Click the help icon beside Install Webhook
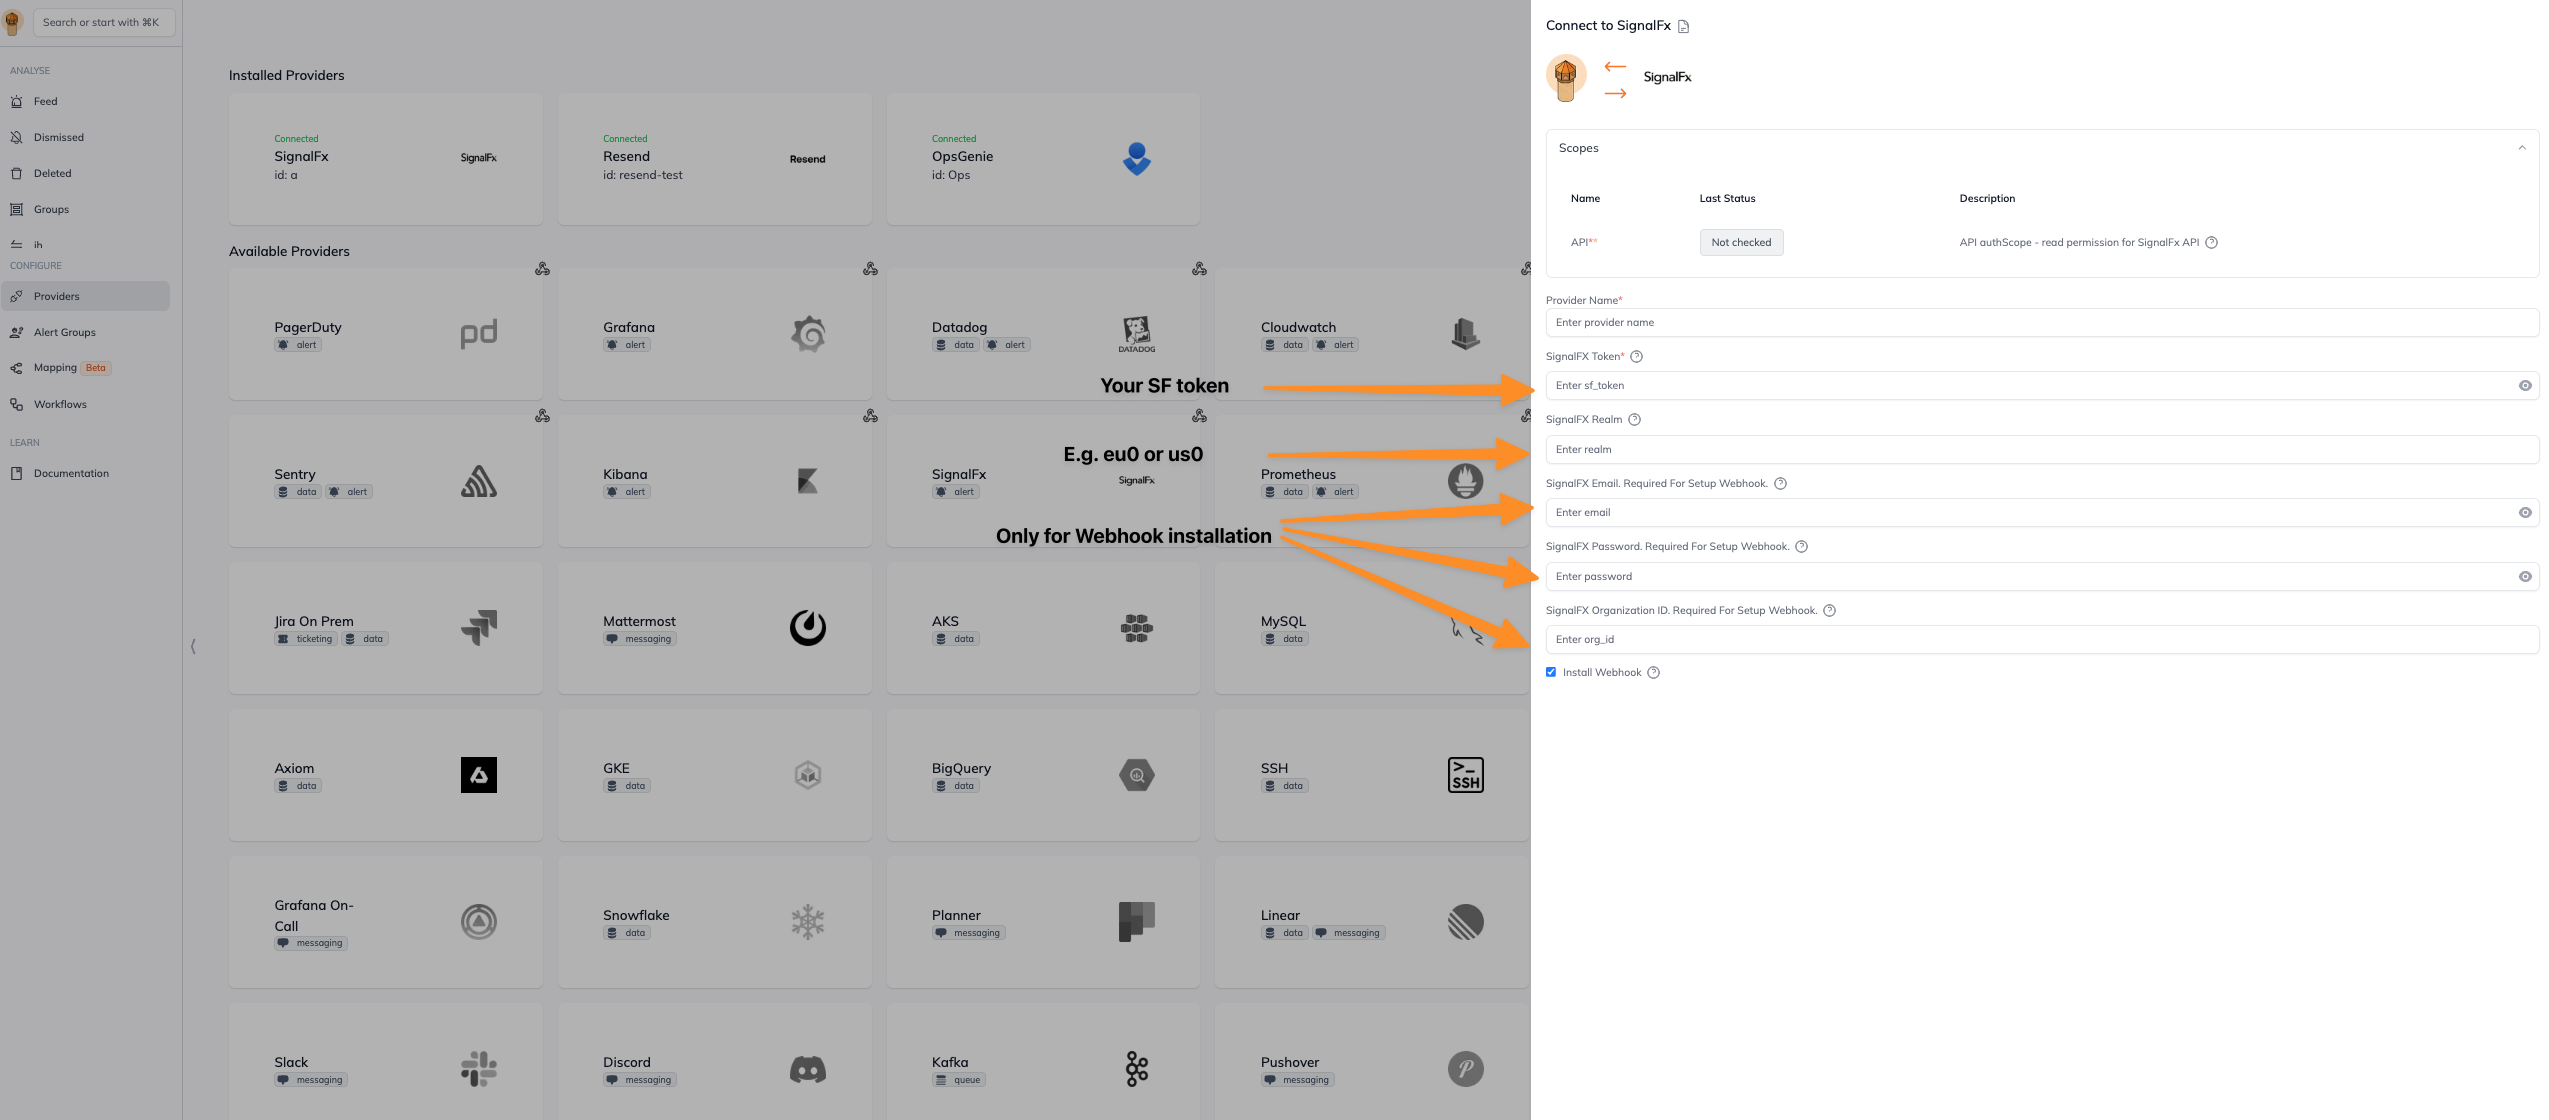The width and height of the screenshot is (2549, 1120). (x=1653, y=673)
